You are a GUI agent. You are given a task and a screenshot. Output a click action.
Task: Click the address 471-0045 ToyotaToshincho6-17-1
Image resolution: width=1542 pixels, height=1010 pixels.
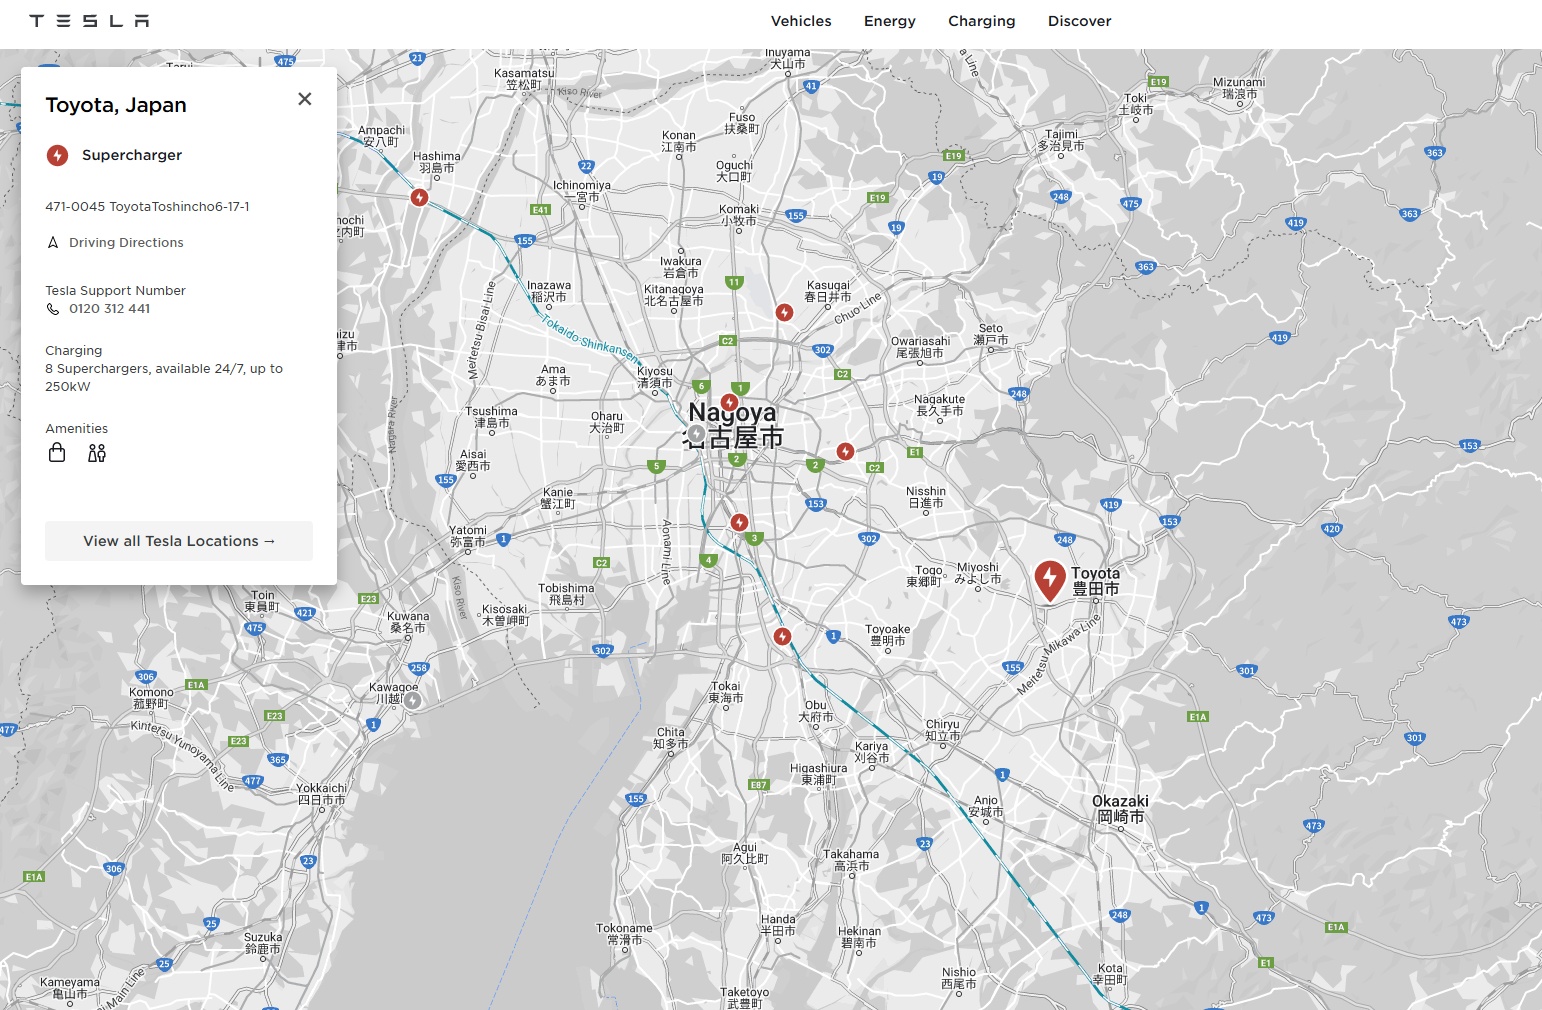point(147,207)
